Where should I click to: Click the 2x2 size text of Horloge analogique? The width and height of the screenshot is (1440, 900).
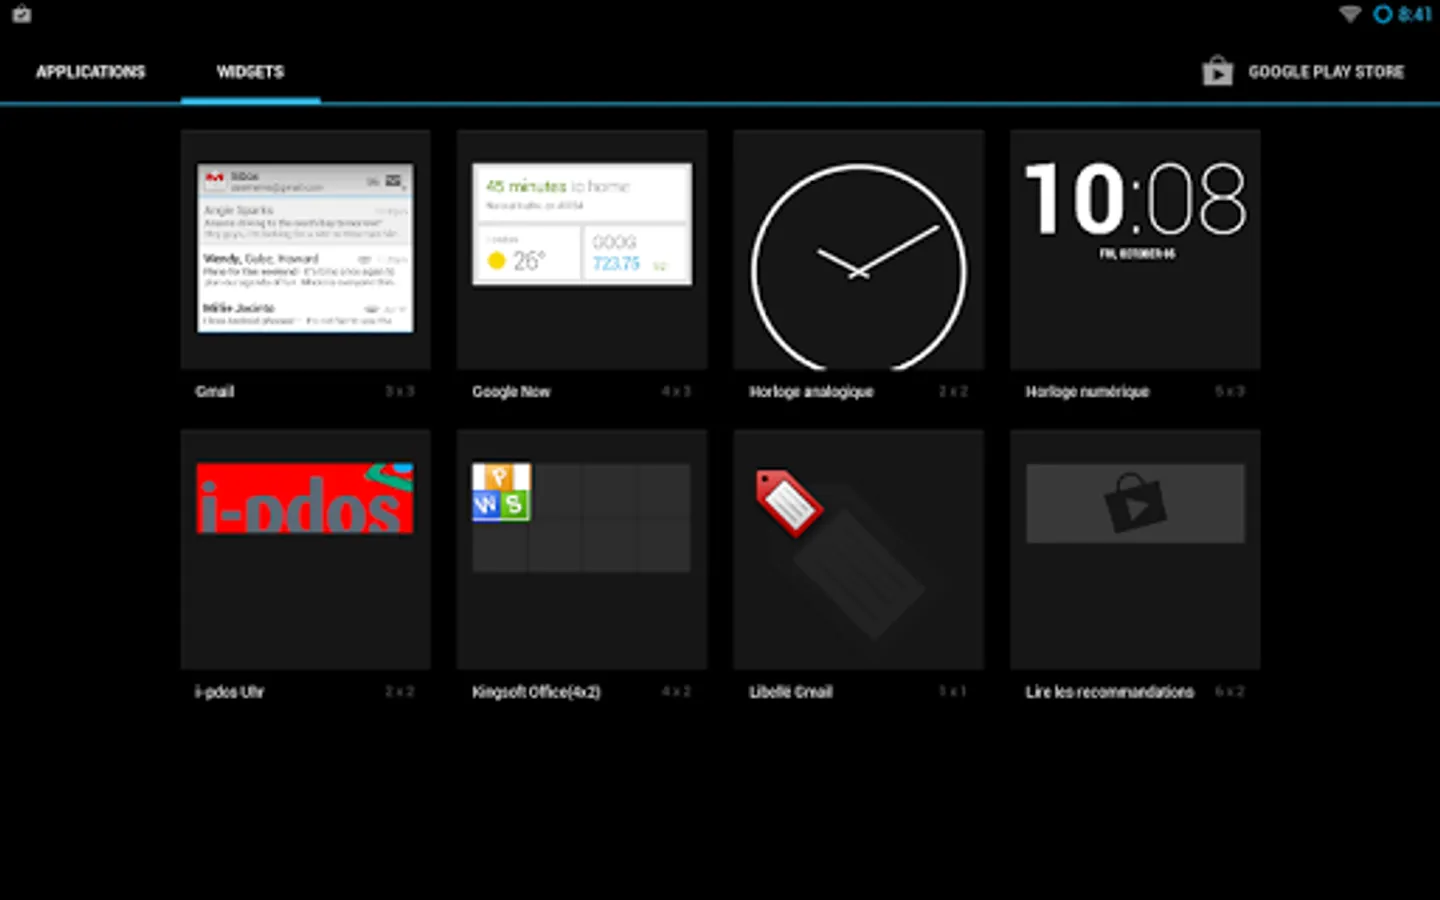pyautogui.click(x=953, y=391)
